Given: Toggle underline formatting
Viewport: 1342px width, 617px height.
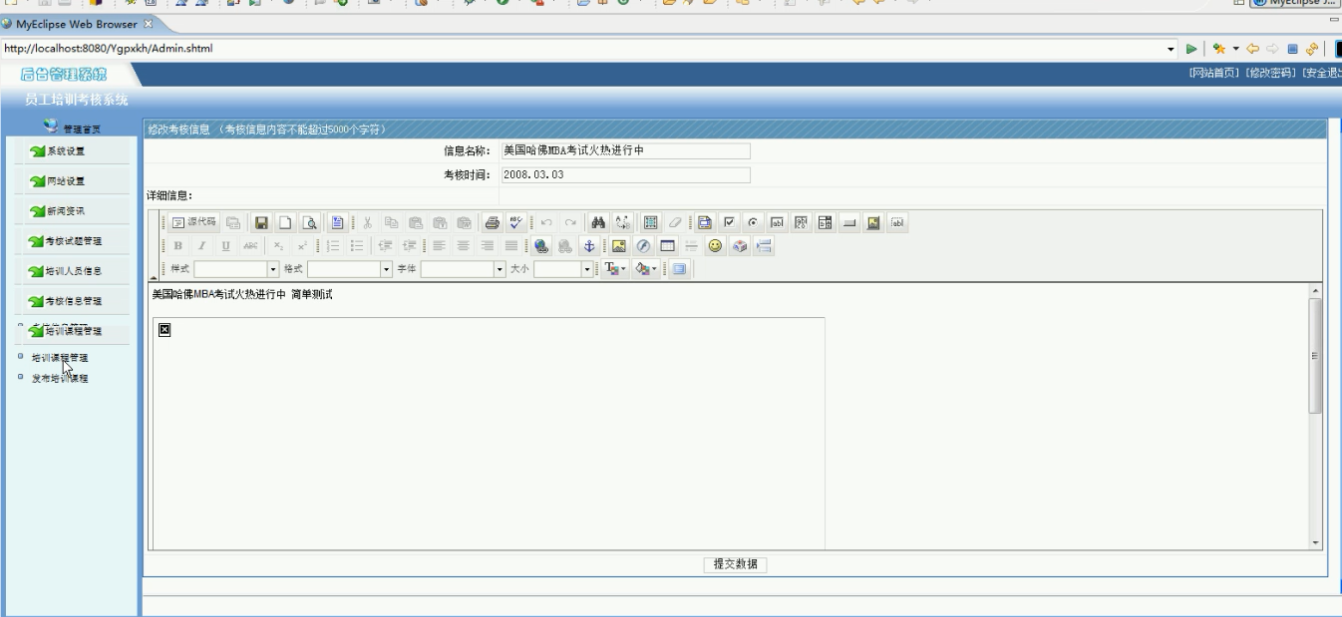Looking at the screenshot, I should [x=228, y=246].
